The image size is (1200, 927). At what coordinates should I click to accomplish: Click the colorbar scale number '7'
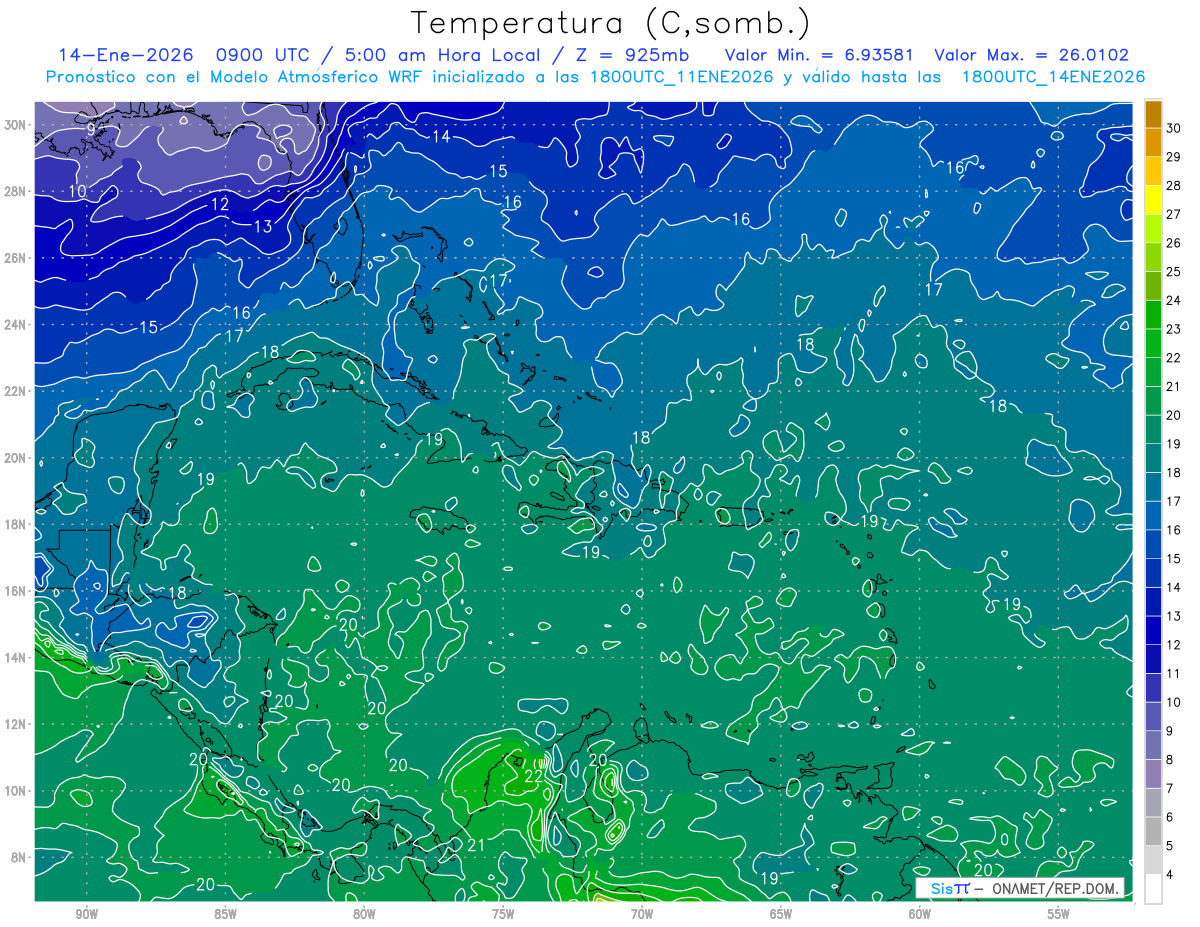1170,789
